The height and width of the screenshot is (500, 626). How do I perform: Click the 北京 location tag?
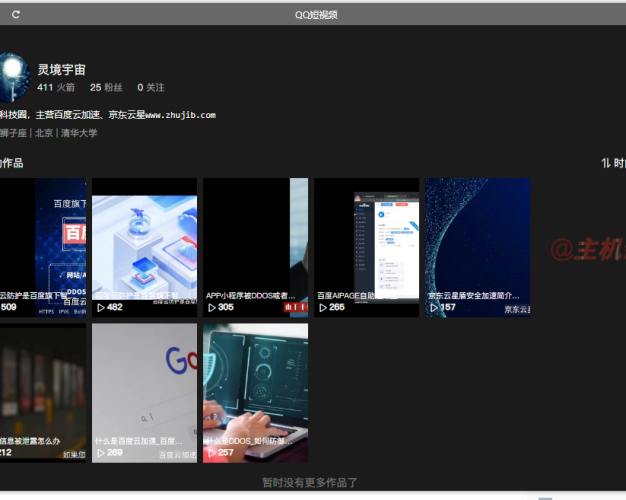click(44, 133)
